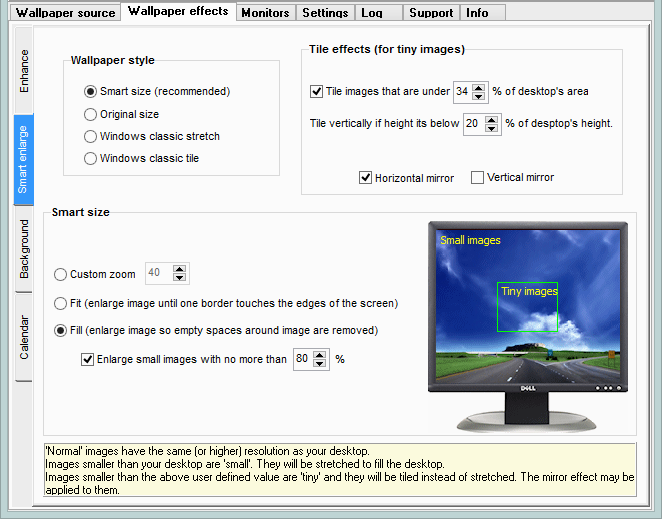
Task: Decrease the tile area percentage spinner
Action: (x=479, y=96)
